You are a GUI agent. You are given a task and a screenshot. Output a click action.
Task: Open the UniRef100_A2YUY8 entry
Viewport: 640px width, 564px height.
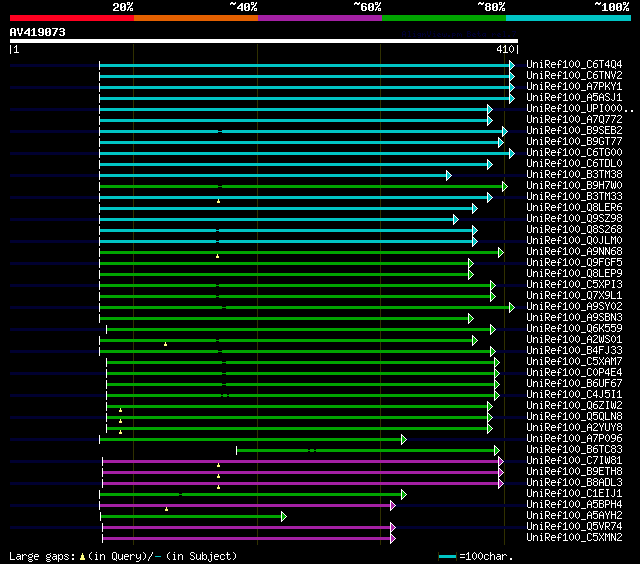click(574, 428)
